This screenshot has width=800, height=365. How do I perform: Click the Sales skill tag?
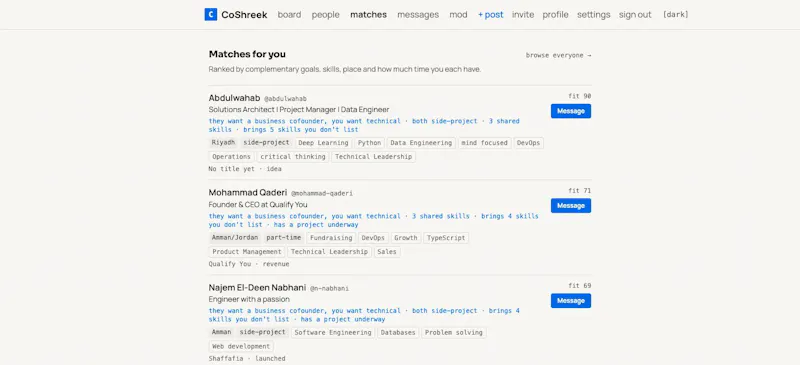pos(387,252)
